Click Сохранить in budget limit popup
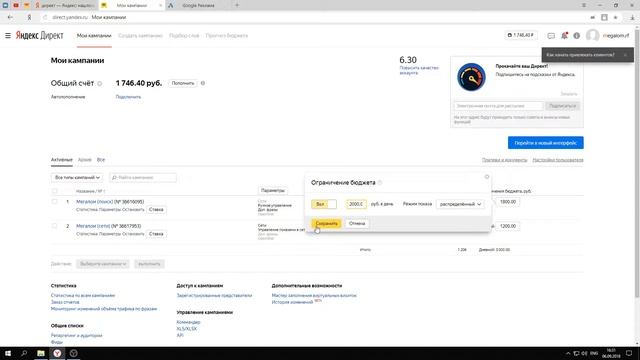 pyautogui.click(x=327, y=224)
